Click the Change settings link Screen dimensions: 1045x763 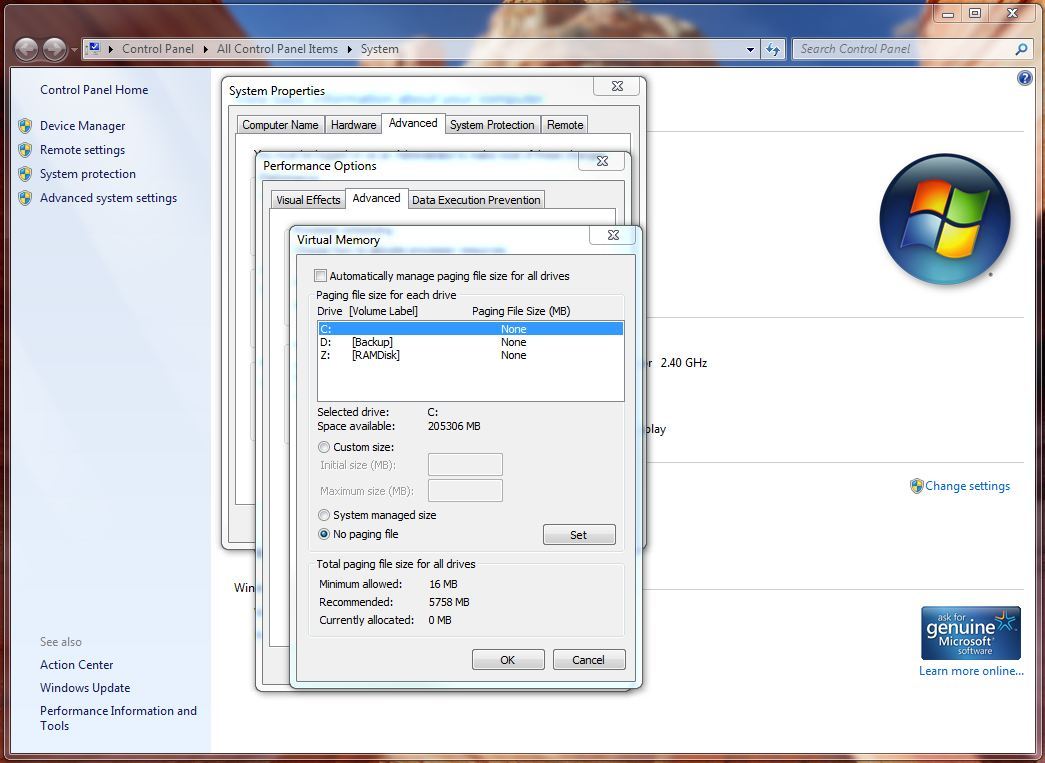967,486
